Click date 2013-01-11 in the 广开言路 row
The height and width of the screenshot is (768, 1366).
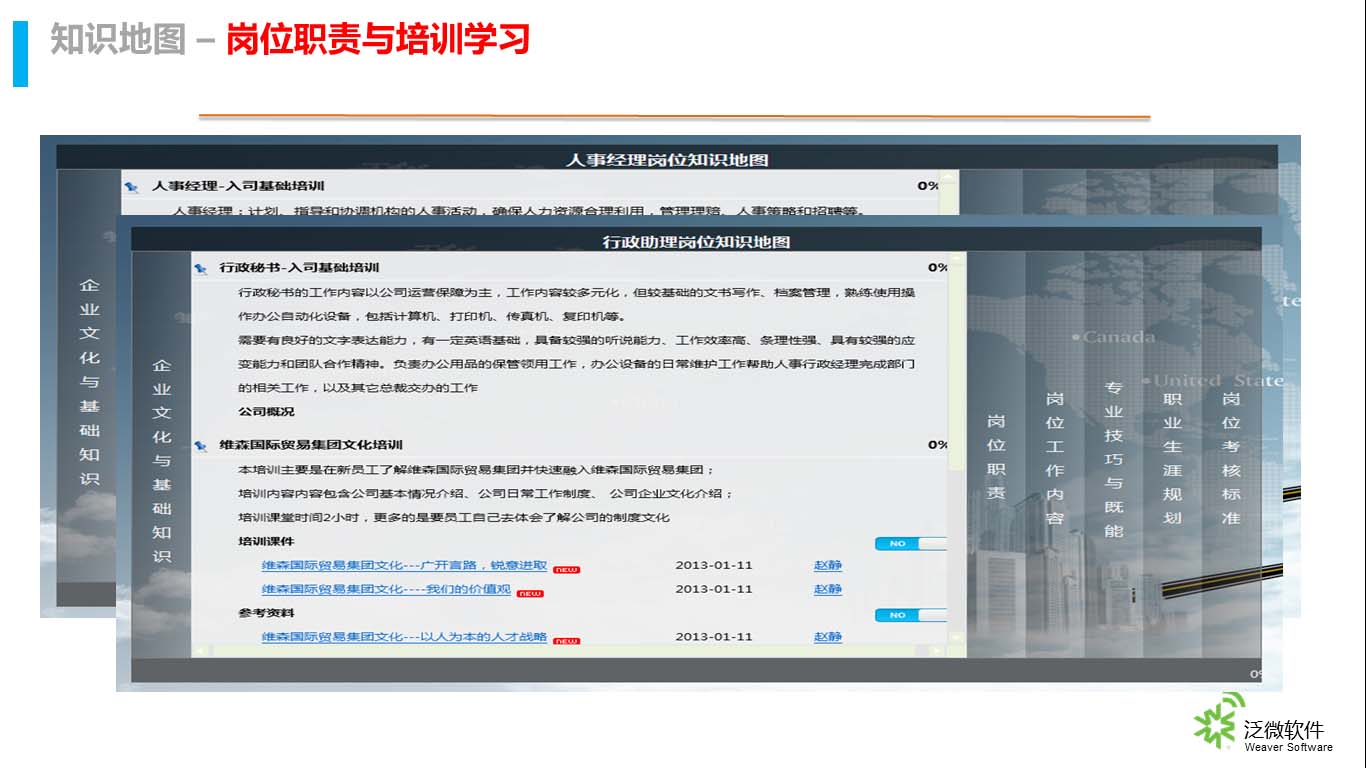pyautogui.click(x=714, y=565)
